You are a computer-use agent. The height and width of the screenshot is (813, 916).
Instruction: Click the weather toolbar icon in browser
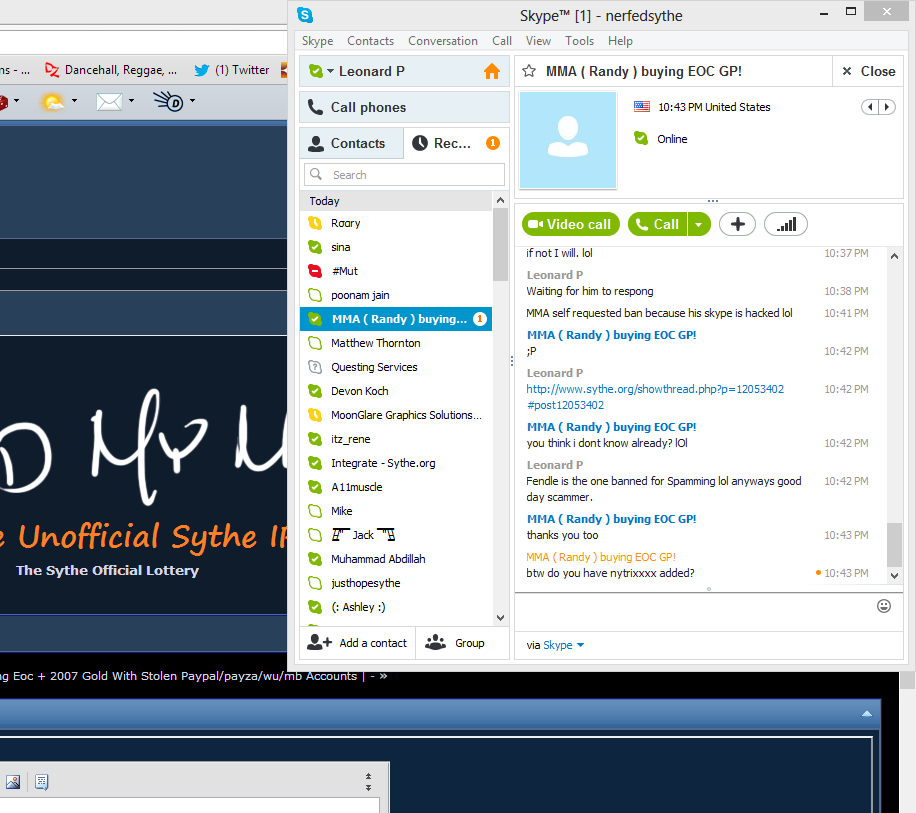[53, 102]
